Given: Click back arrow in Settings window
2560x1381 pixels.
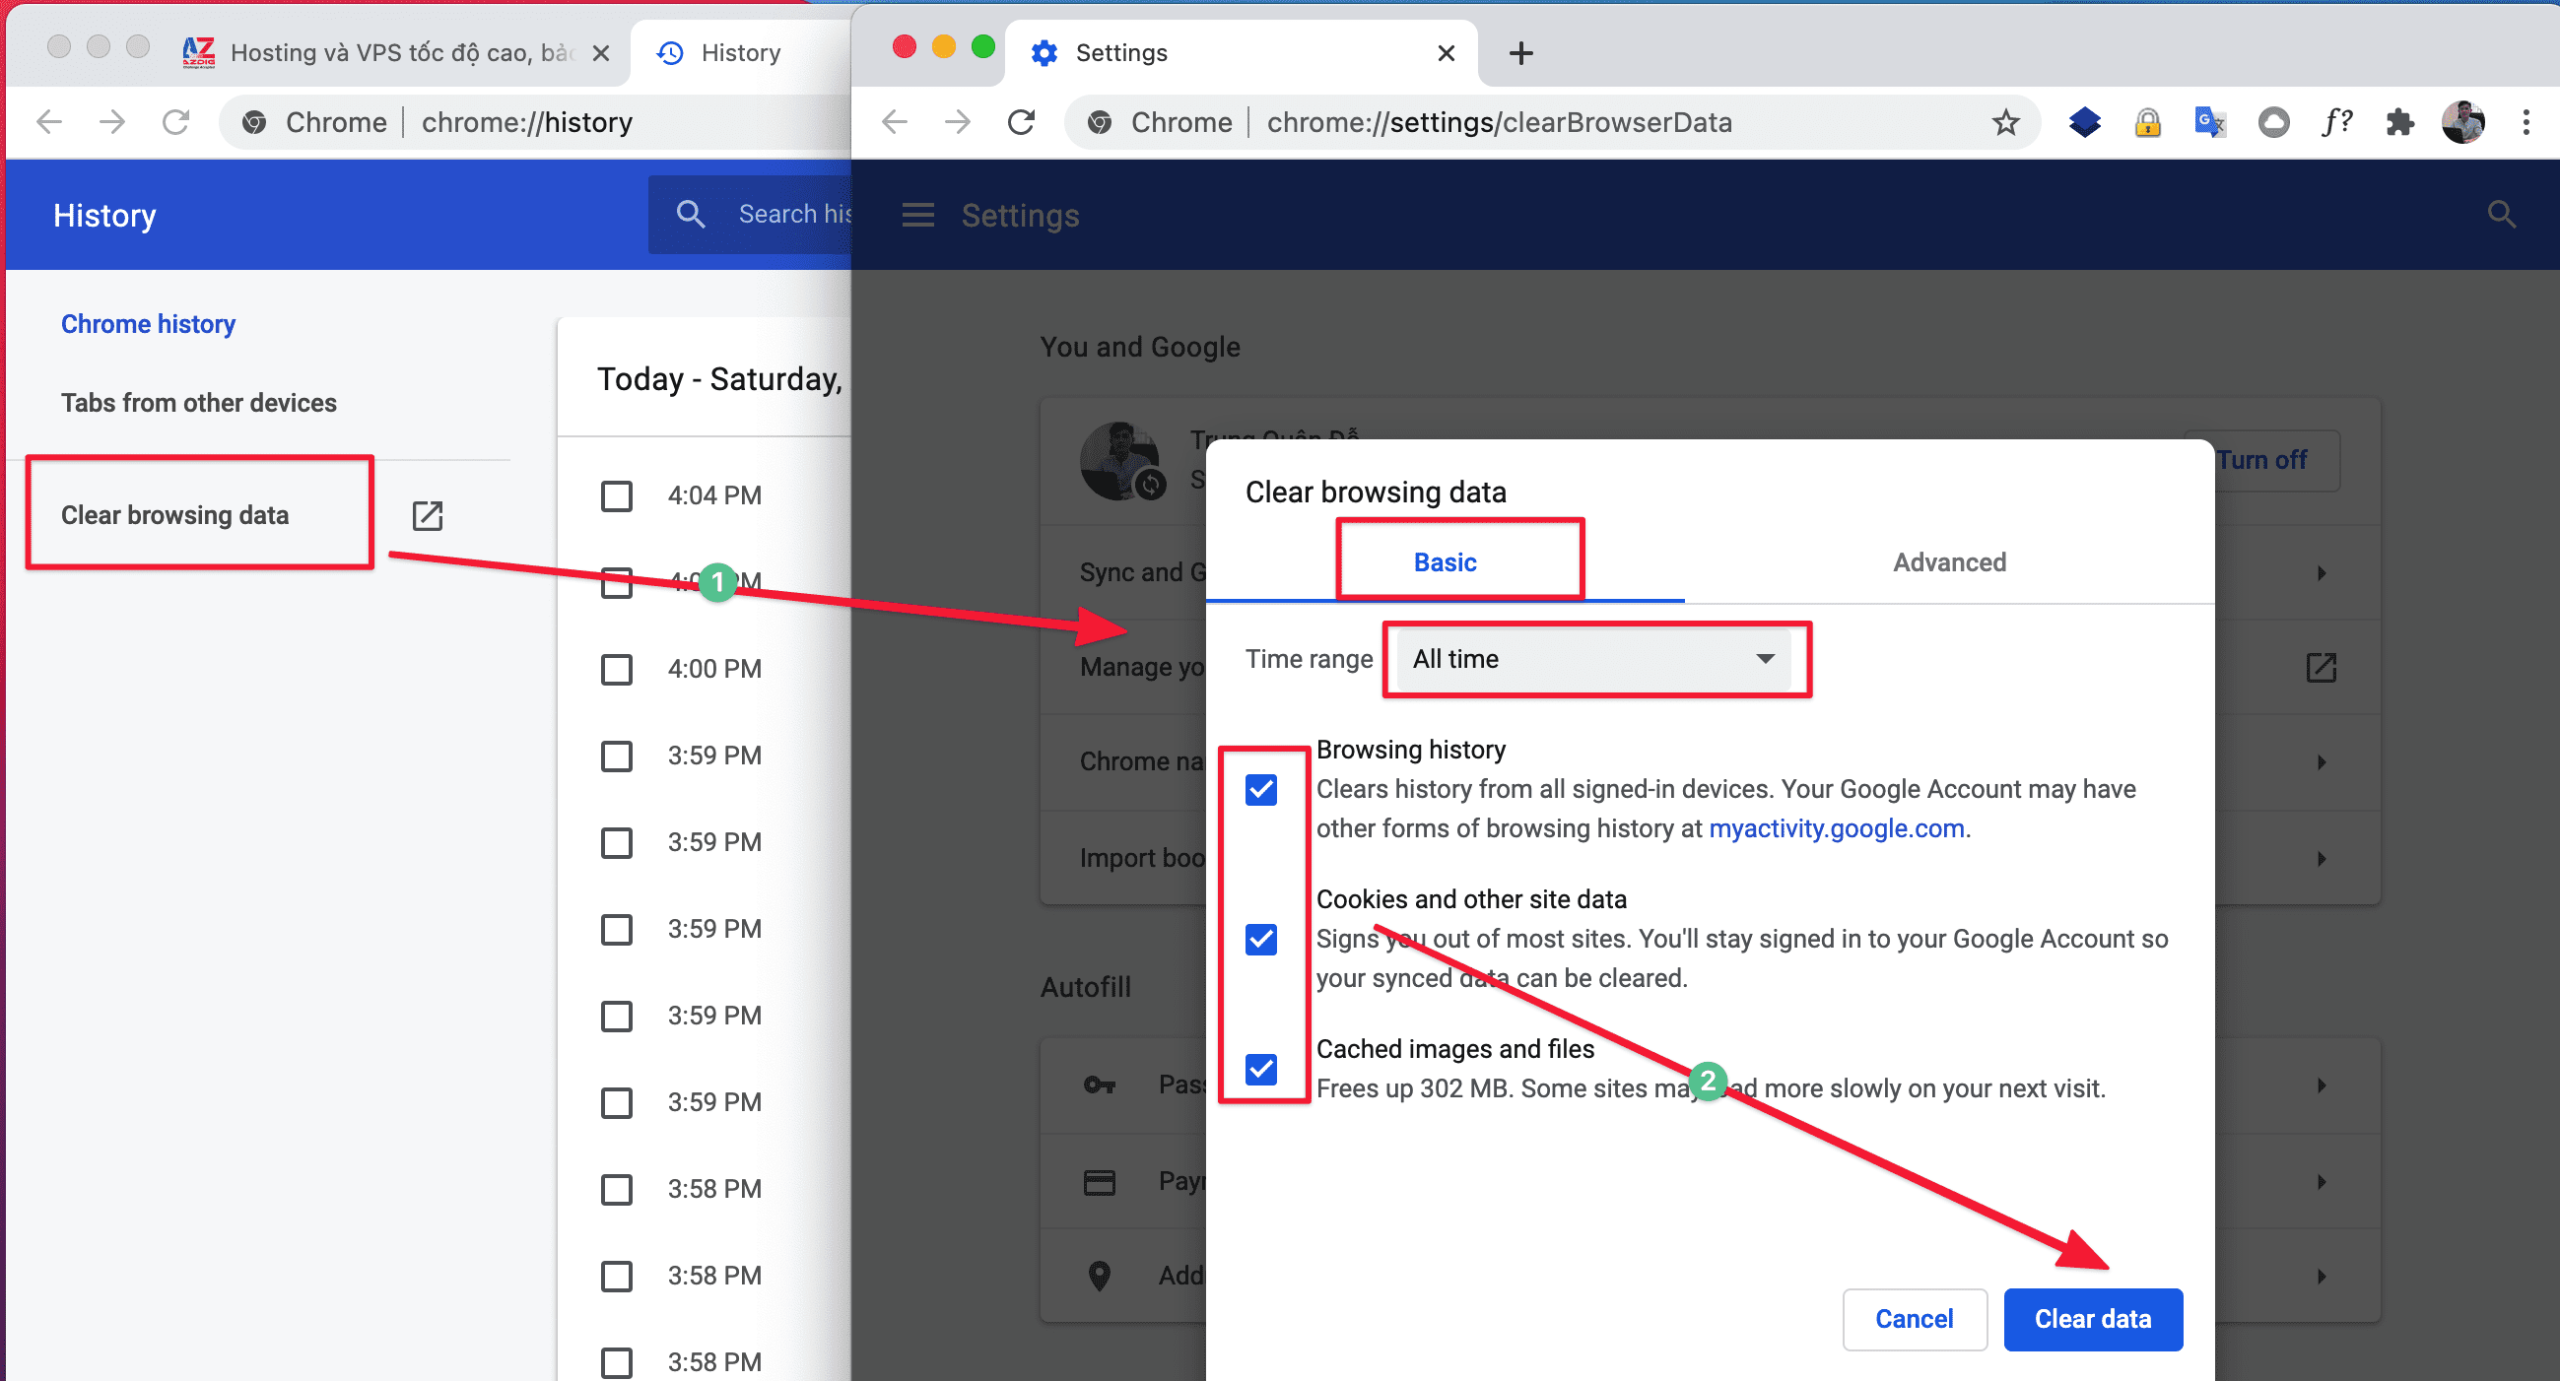Looking at the screenshot, I should (894, 122).
